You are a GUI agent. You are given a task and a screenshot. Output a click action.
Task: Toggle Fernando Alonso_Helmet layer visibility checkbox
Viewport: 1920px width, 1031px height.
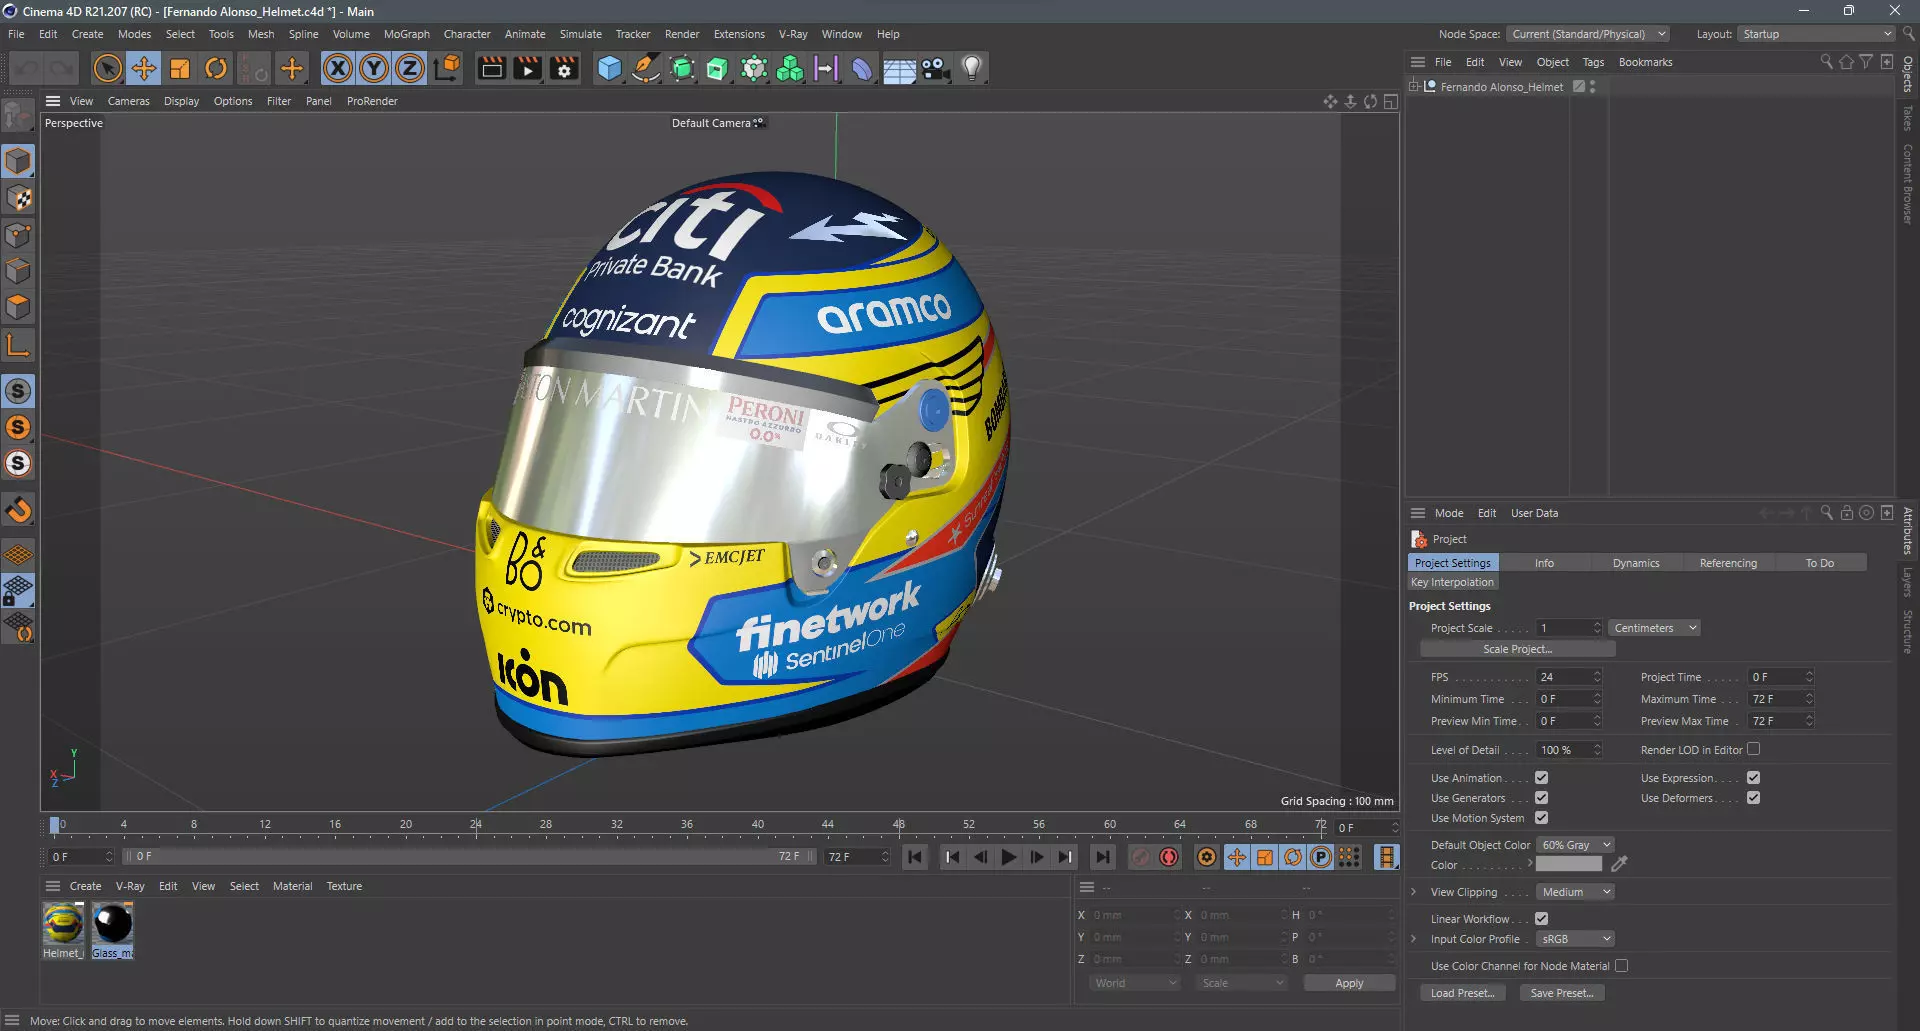(1579, 87)
